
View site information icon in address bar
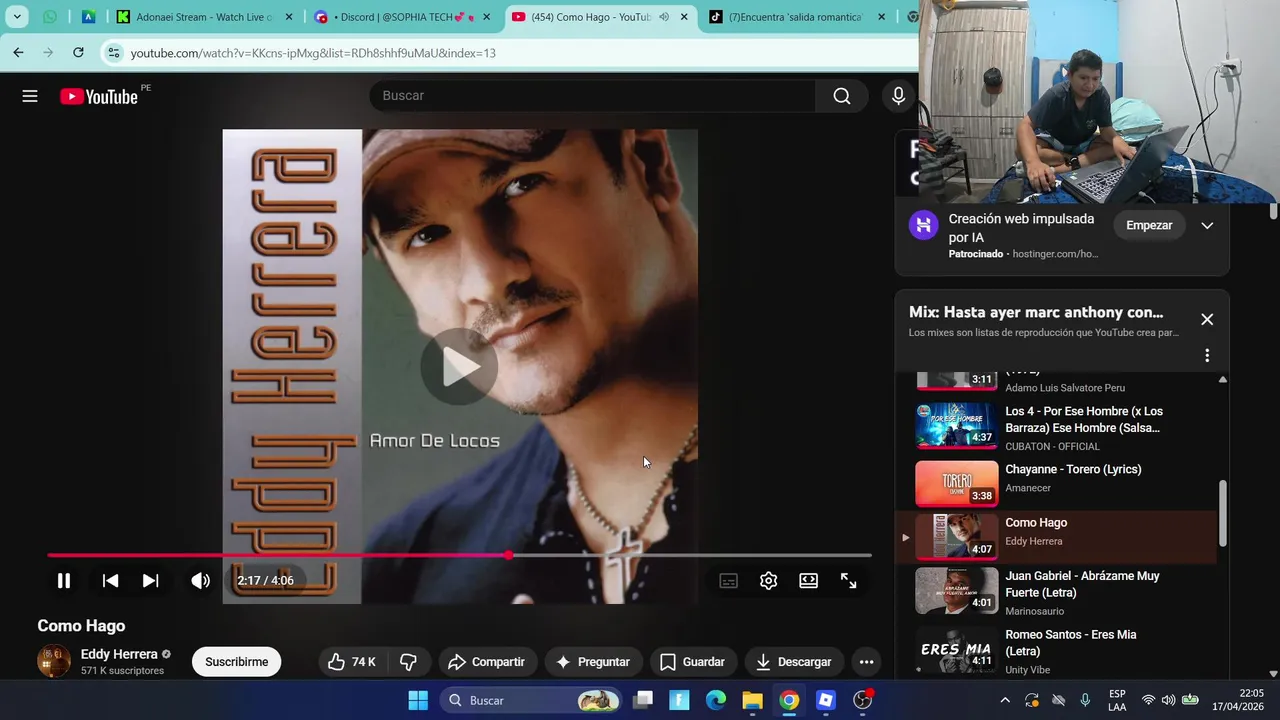114,53
